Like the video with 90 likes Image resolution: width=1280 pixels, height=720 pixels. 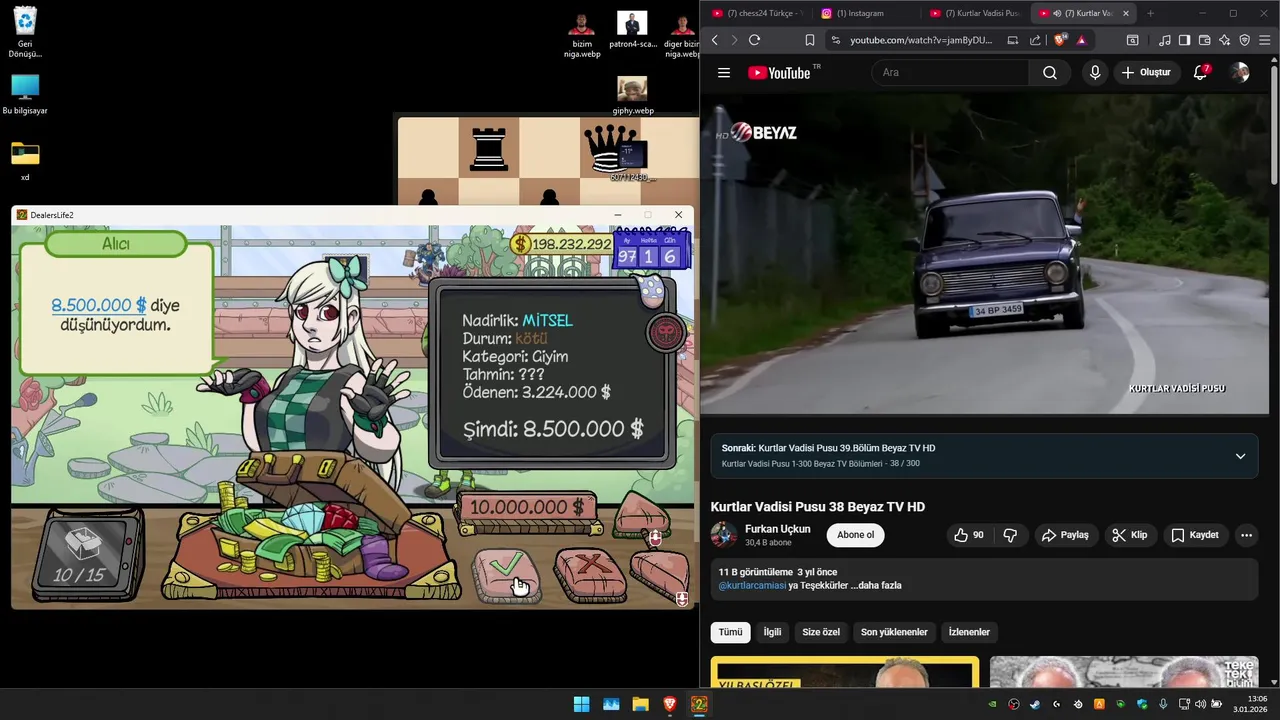tap(968, 535)
